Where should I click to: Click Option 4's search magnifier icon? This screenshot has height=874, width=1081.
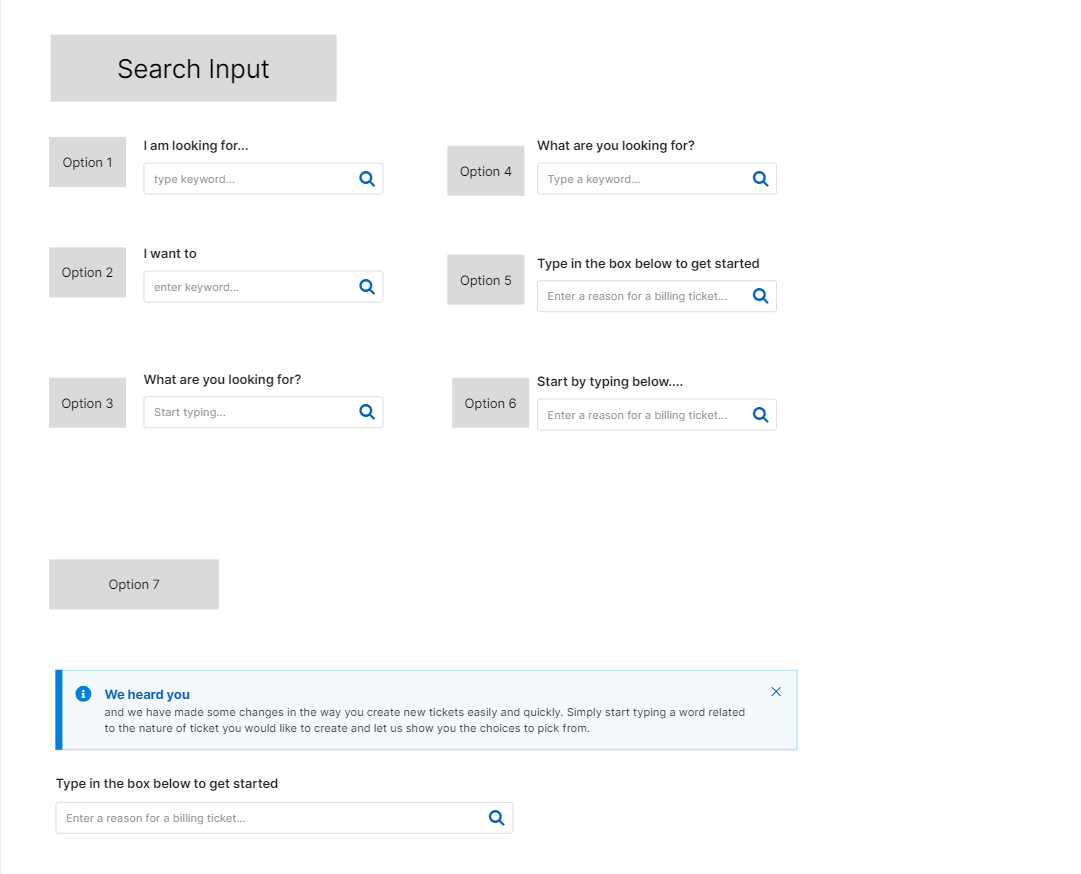coord(761,178)
